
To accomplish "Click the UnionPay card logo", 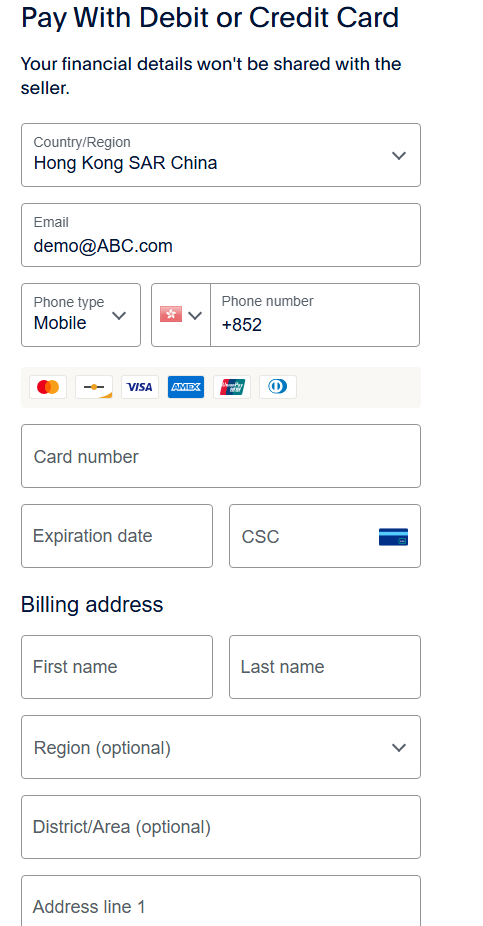I will [232, 387].
